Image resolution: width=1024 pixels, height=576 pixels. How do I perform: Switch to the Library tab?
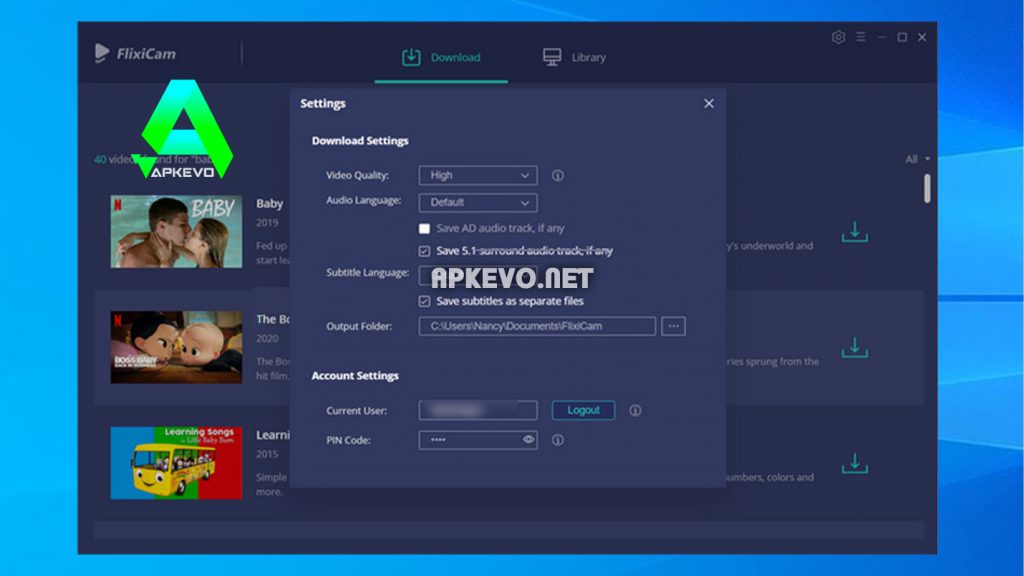[x=575, y=57]
